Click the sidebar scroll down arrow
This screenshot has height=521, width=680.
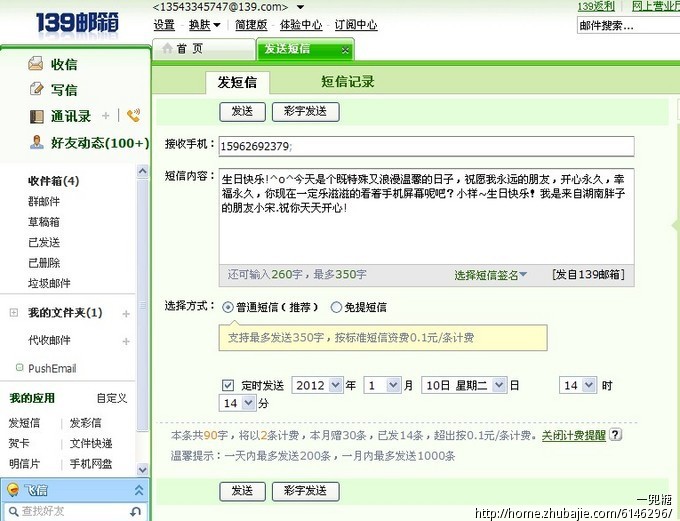click(142, 469)
